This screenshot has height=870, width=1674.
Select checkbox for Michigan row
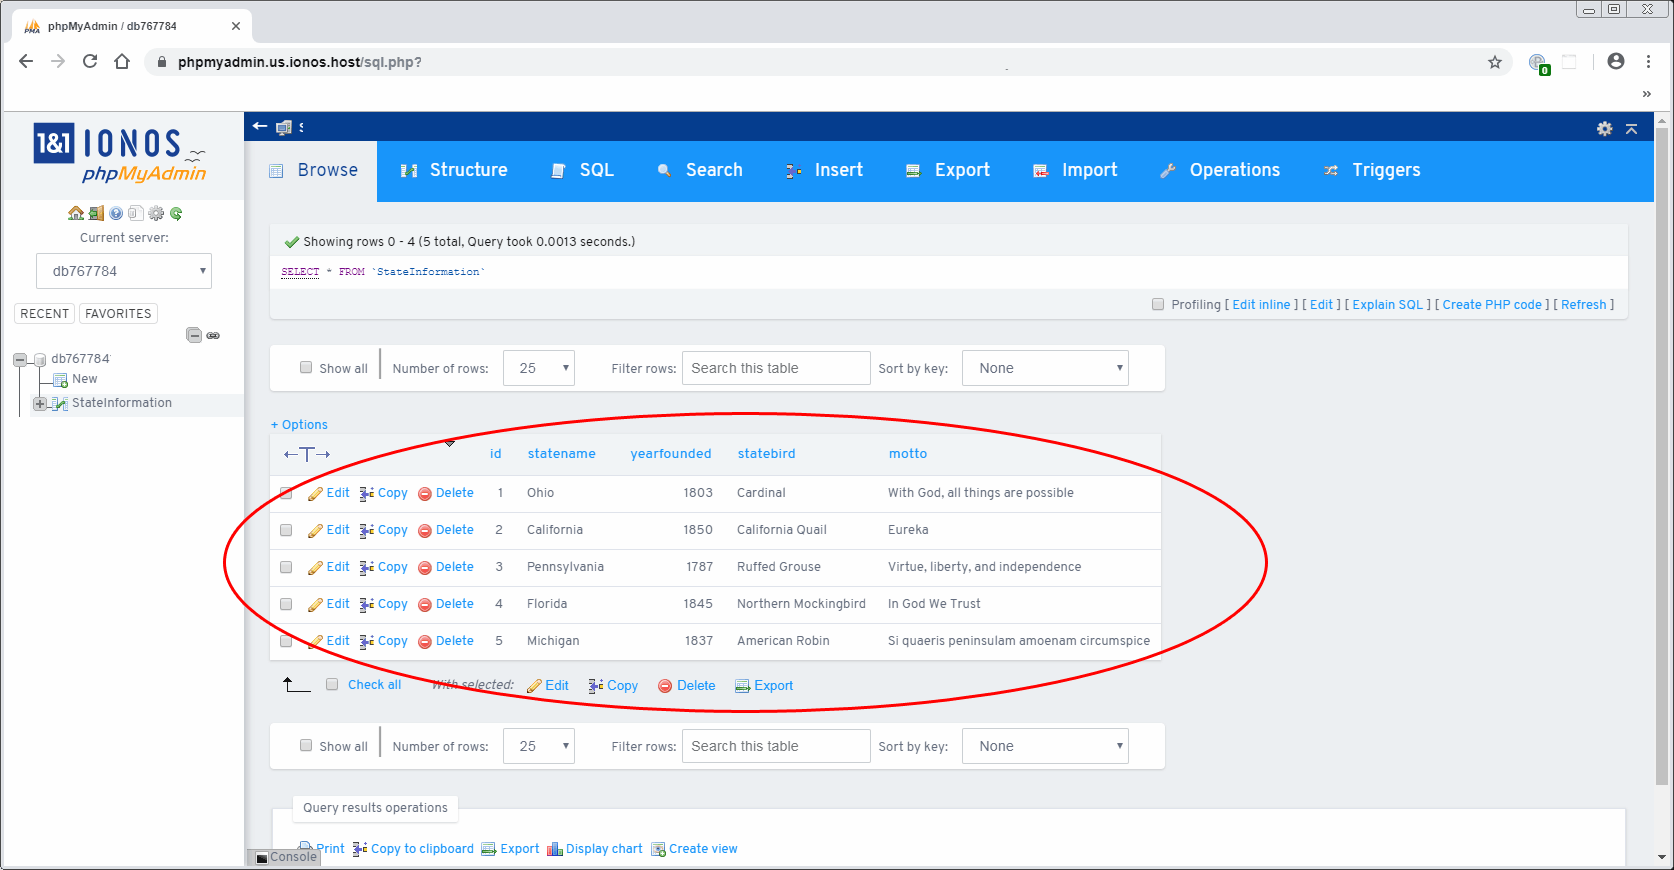(286, 641)
